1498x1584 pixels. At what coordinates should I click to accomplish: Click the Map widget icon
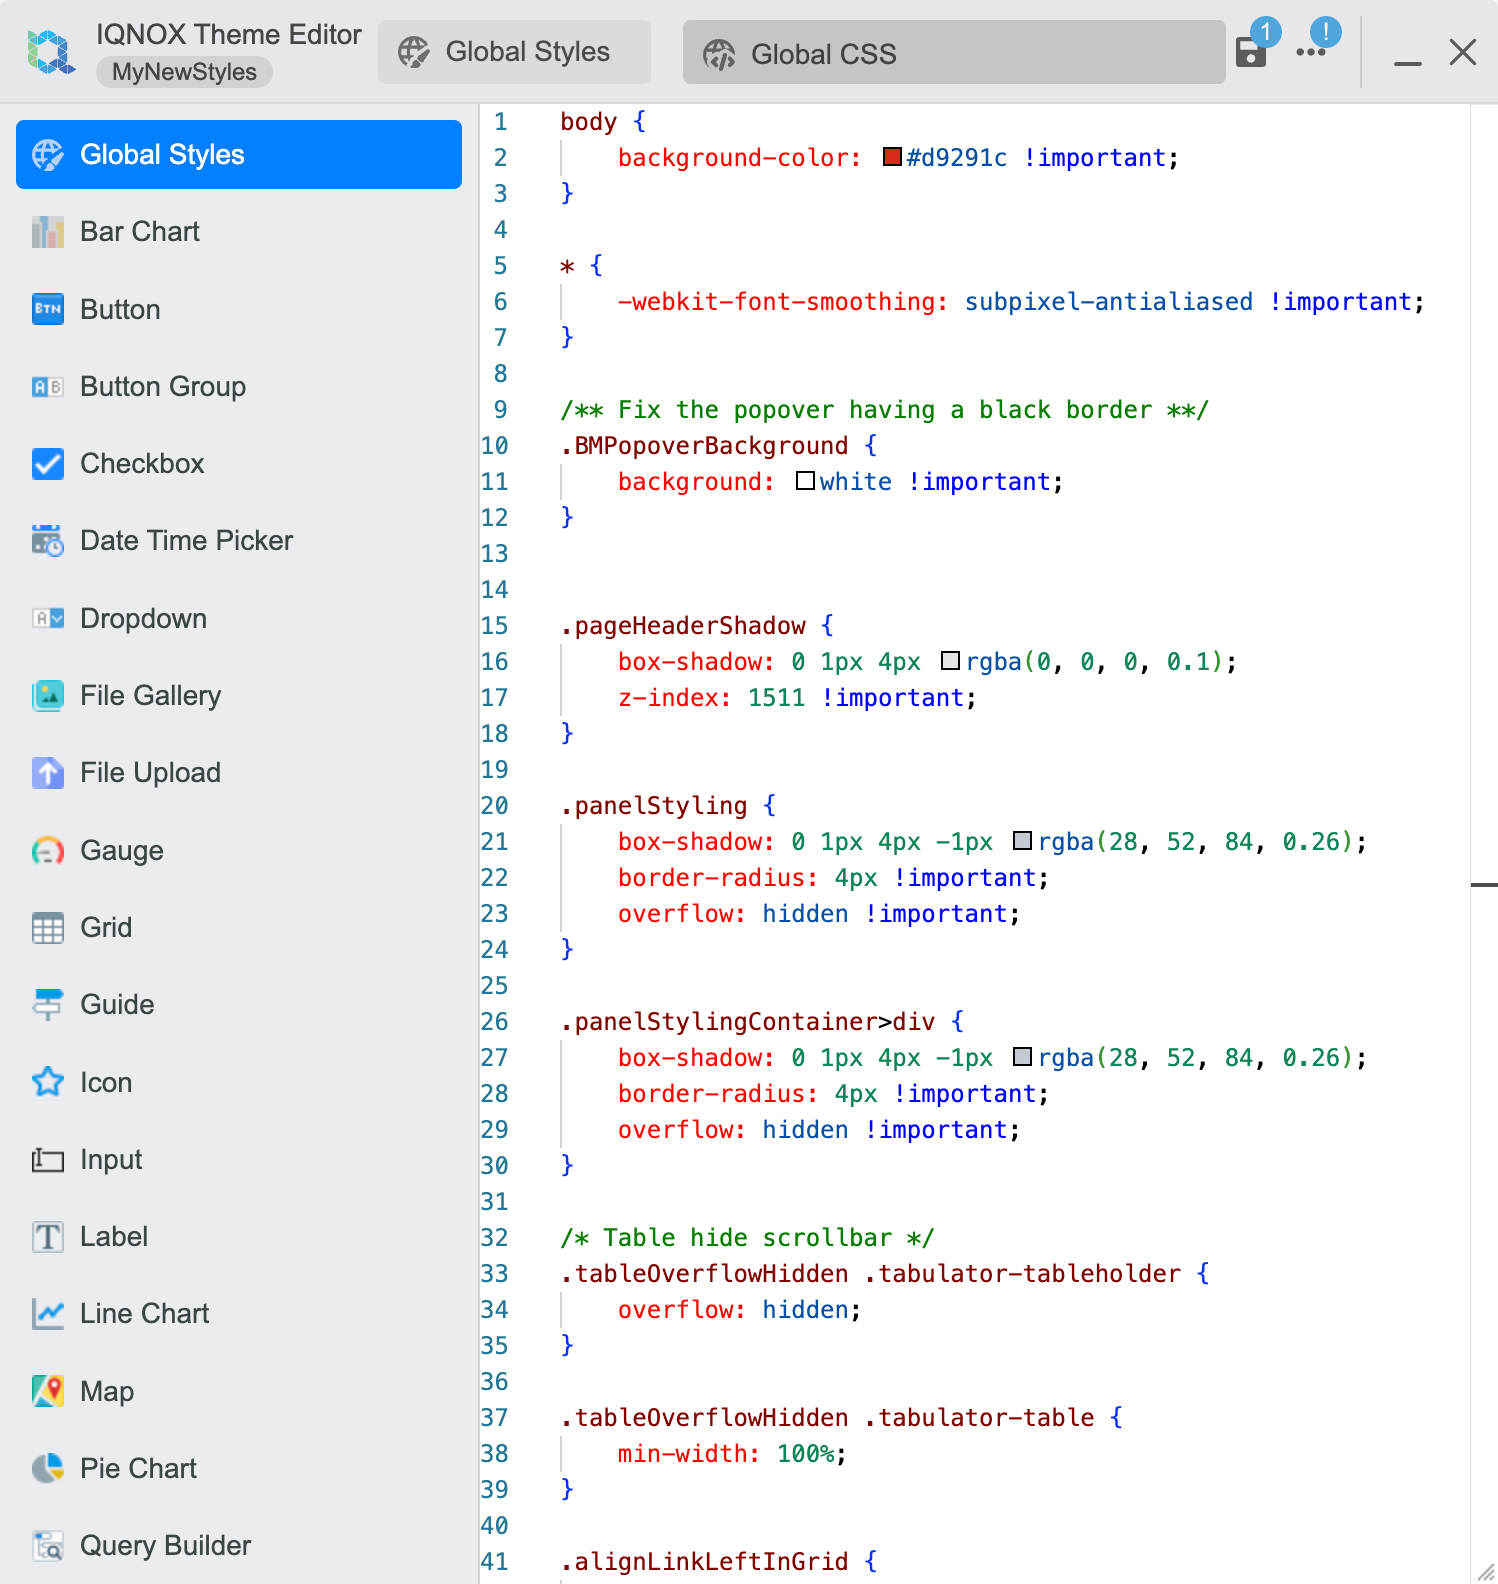point(47,1391)
